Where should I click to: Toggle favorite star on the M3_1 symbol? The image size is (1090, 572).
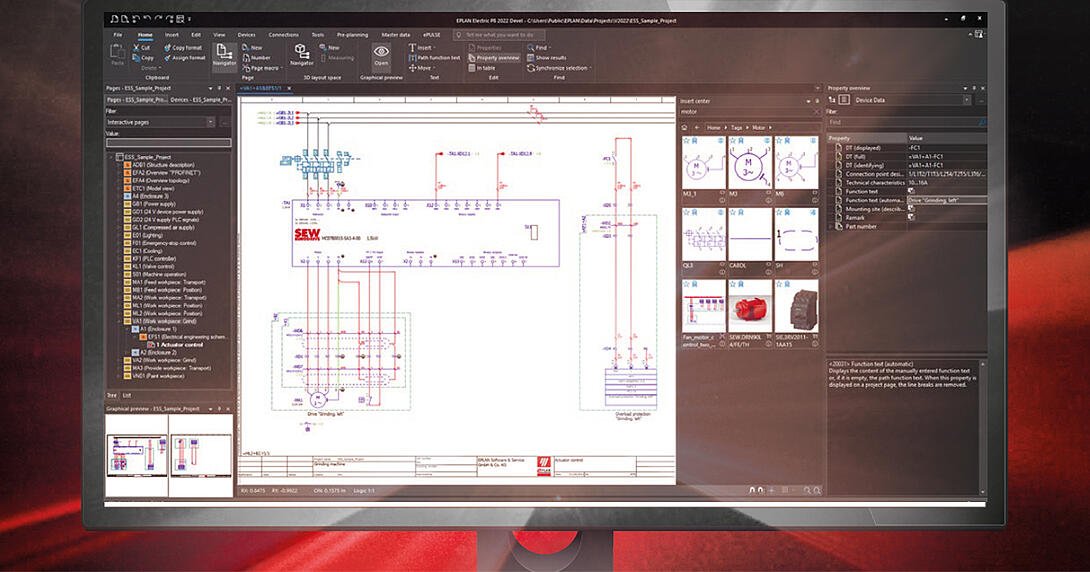[686, 142]
